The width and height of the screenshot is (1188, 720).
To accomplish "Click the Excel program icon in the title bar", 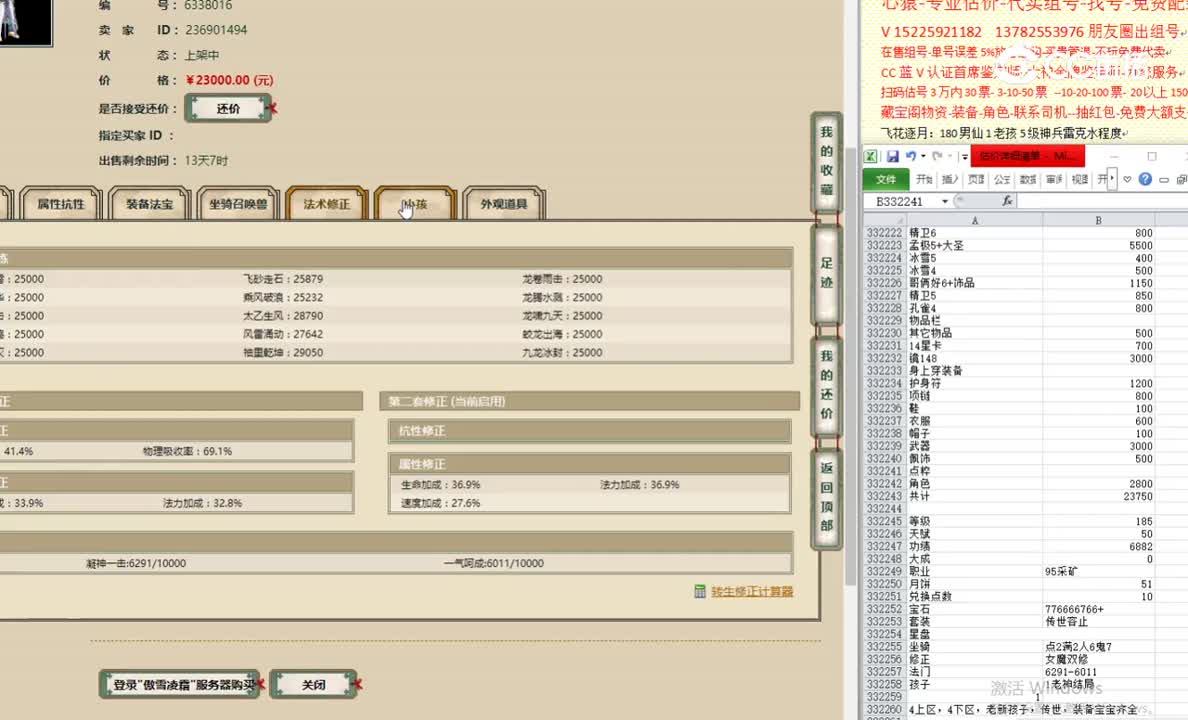I will click(871, 156).
